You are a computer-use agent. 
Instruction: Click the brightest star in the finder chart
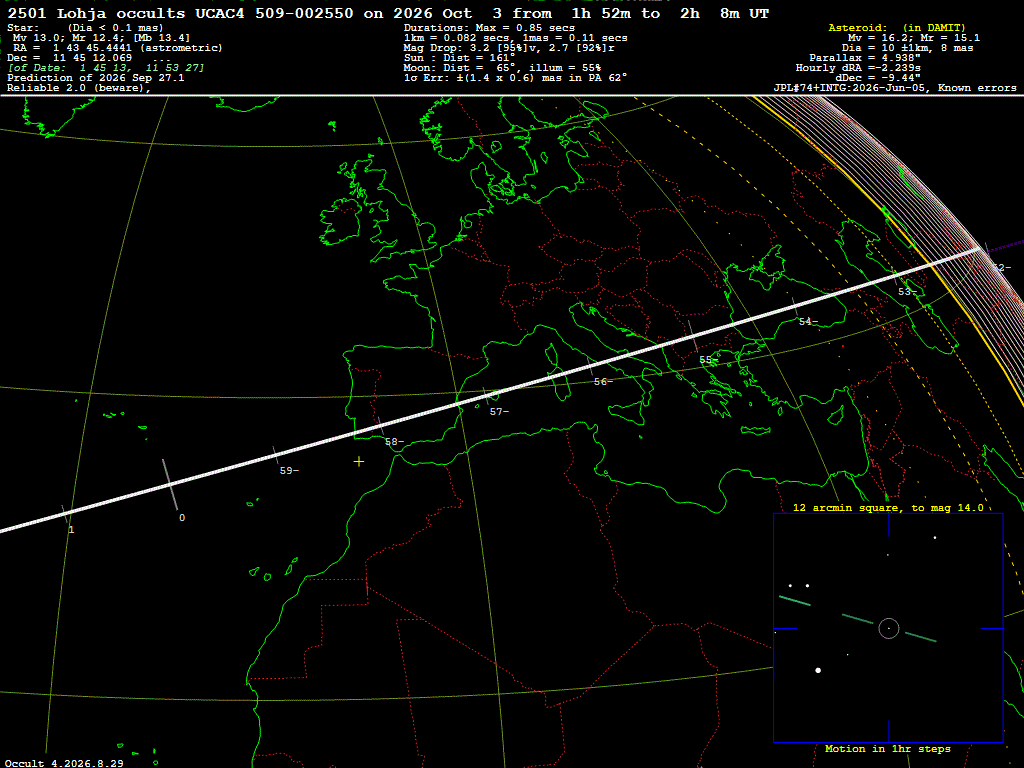(818, 670)
